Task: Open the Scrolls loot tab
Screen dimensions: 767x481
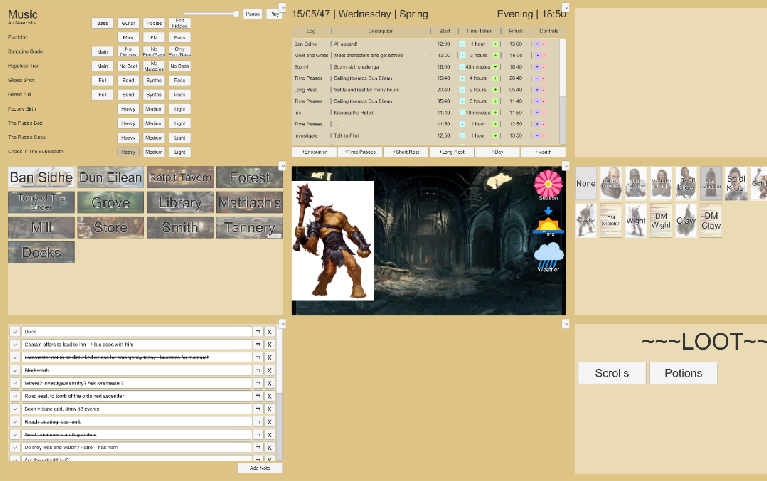Action: coord(611,373)
